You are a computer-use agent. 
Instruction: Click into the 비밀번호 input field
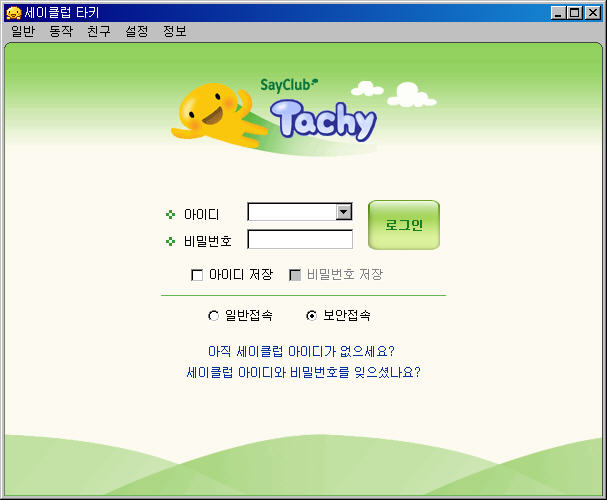point(300,240)
